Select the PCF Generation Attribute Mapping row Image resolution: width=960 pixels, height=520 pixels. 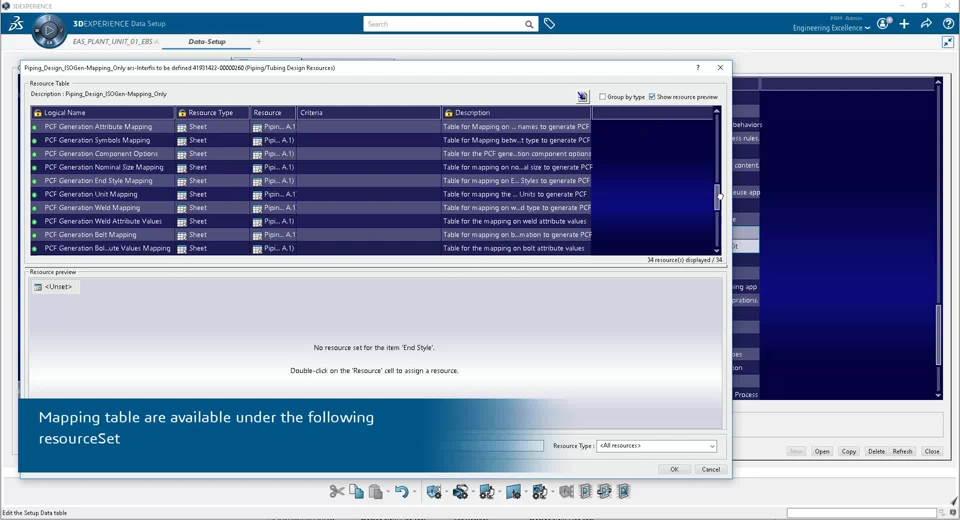[312, 127]
